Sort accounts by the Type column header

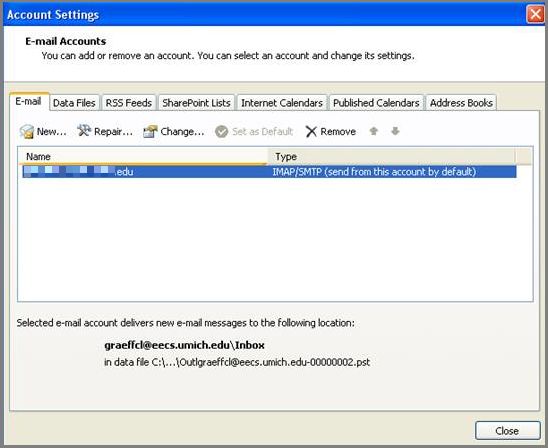coord(391,156)
